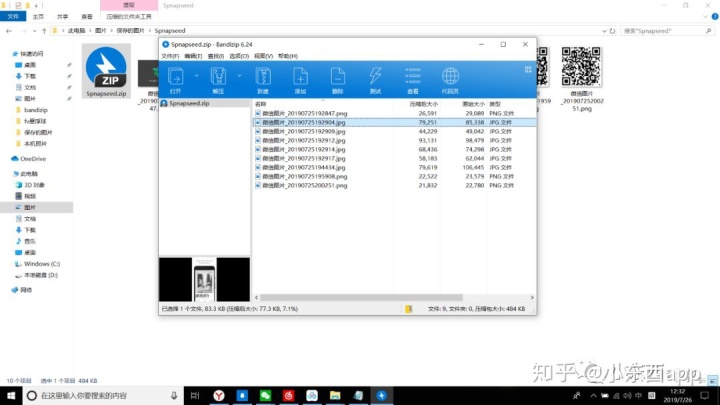
Task: Click the taskbar search box 在这里输入你要搜索的内容
Action: point(103,395)
